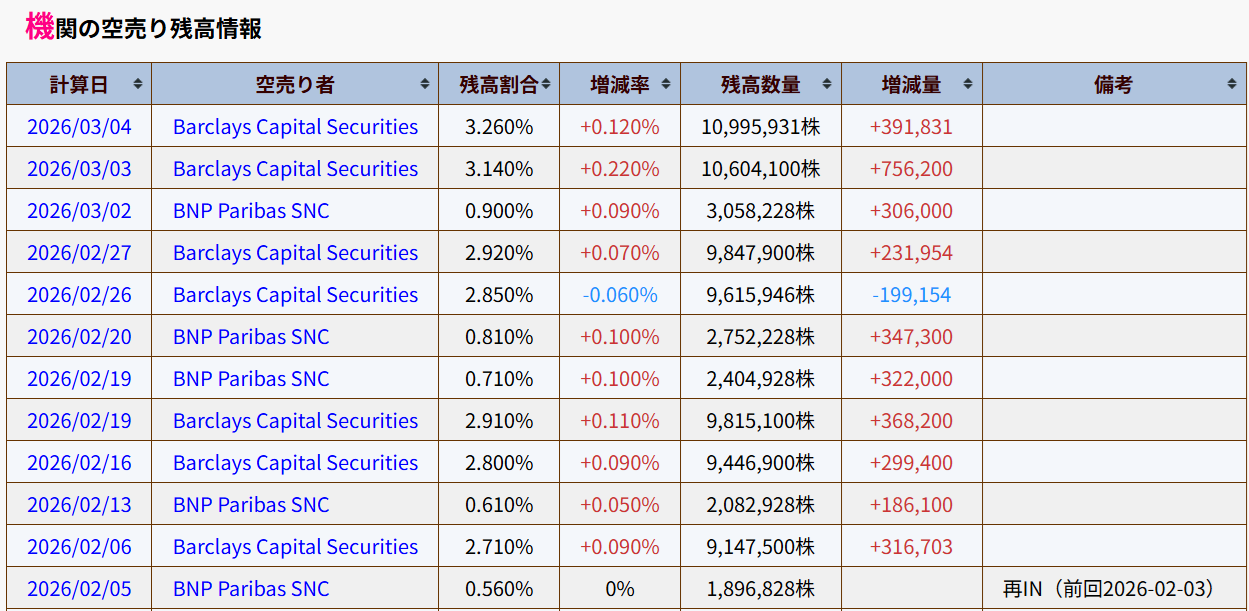Open the 2026/03/04 date link
The width and height of the screenshot is (1249, 611).
(x=79, y=127)
